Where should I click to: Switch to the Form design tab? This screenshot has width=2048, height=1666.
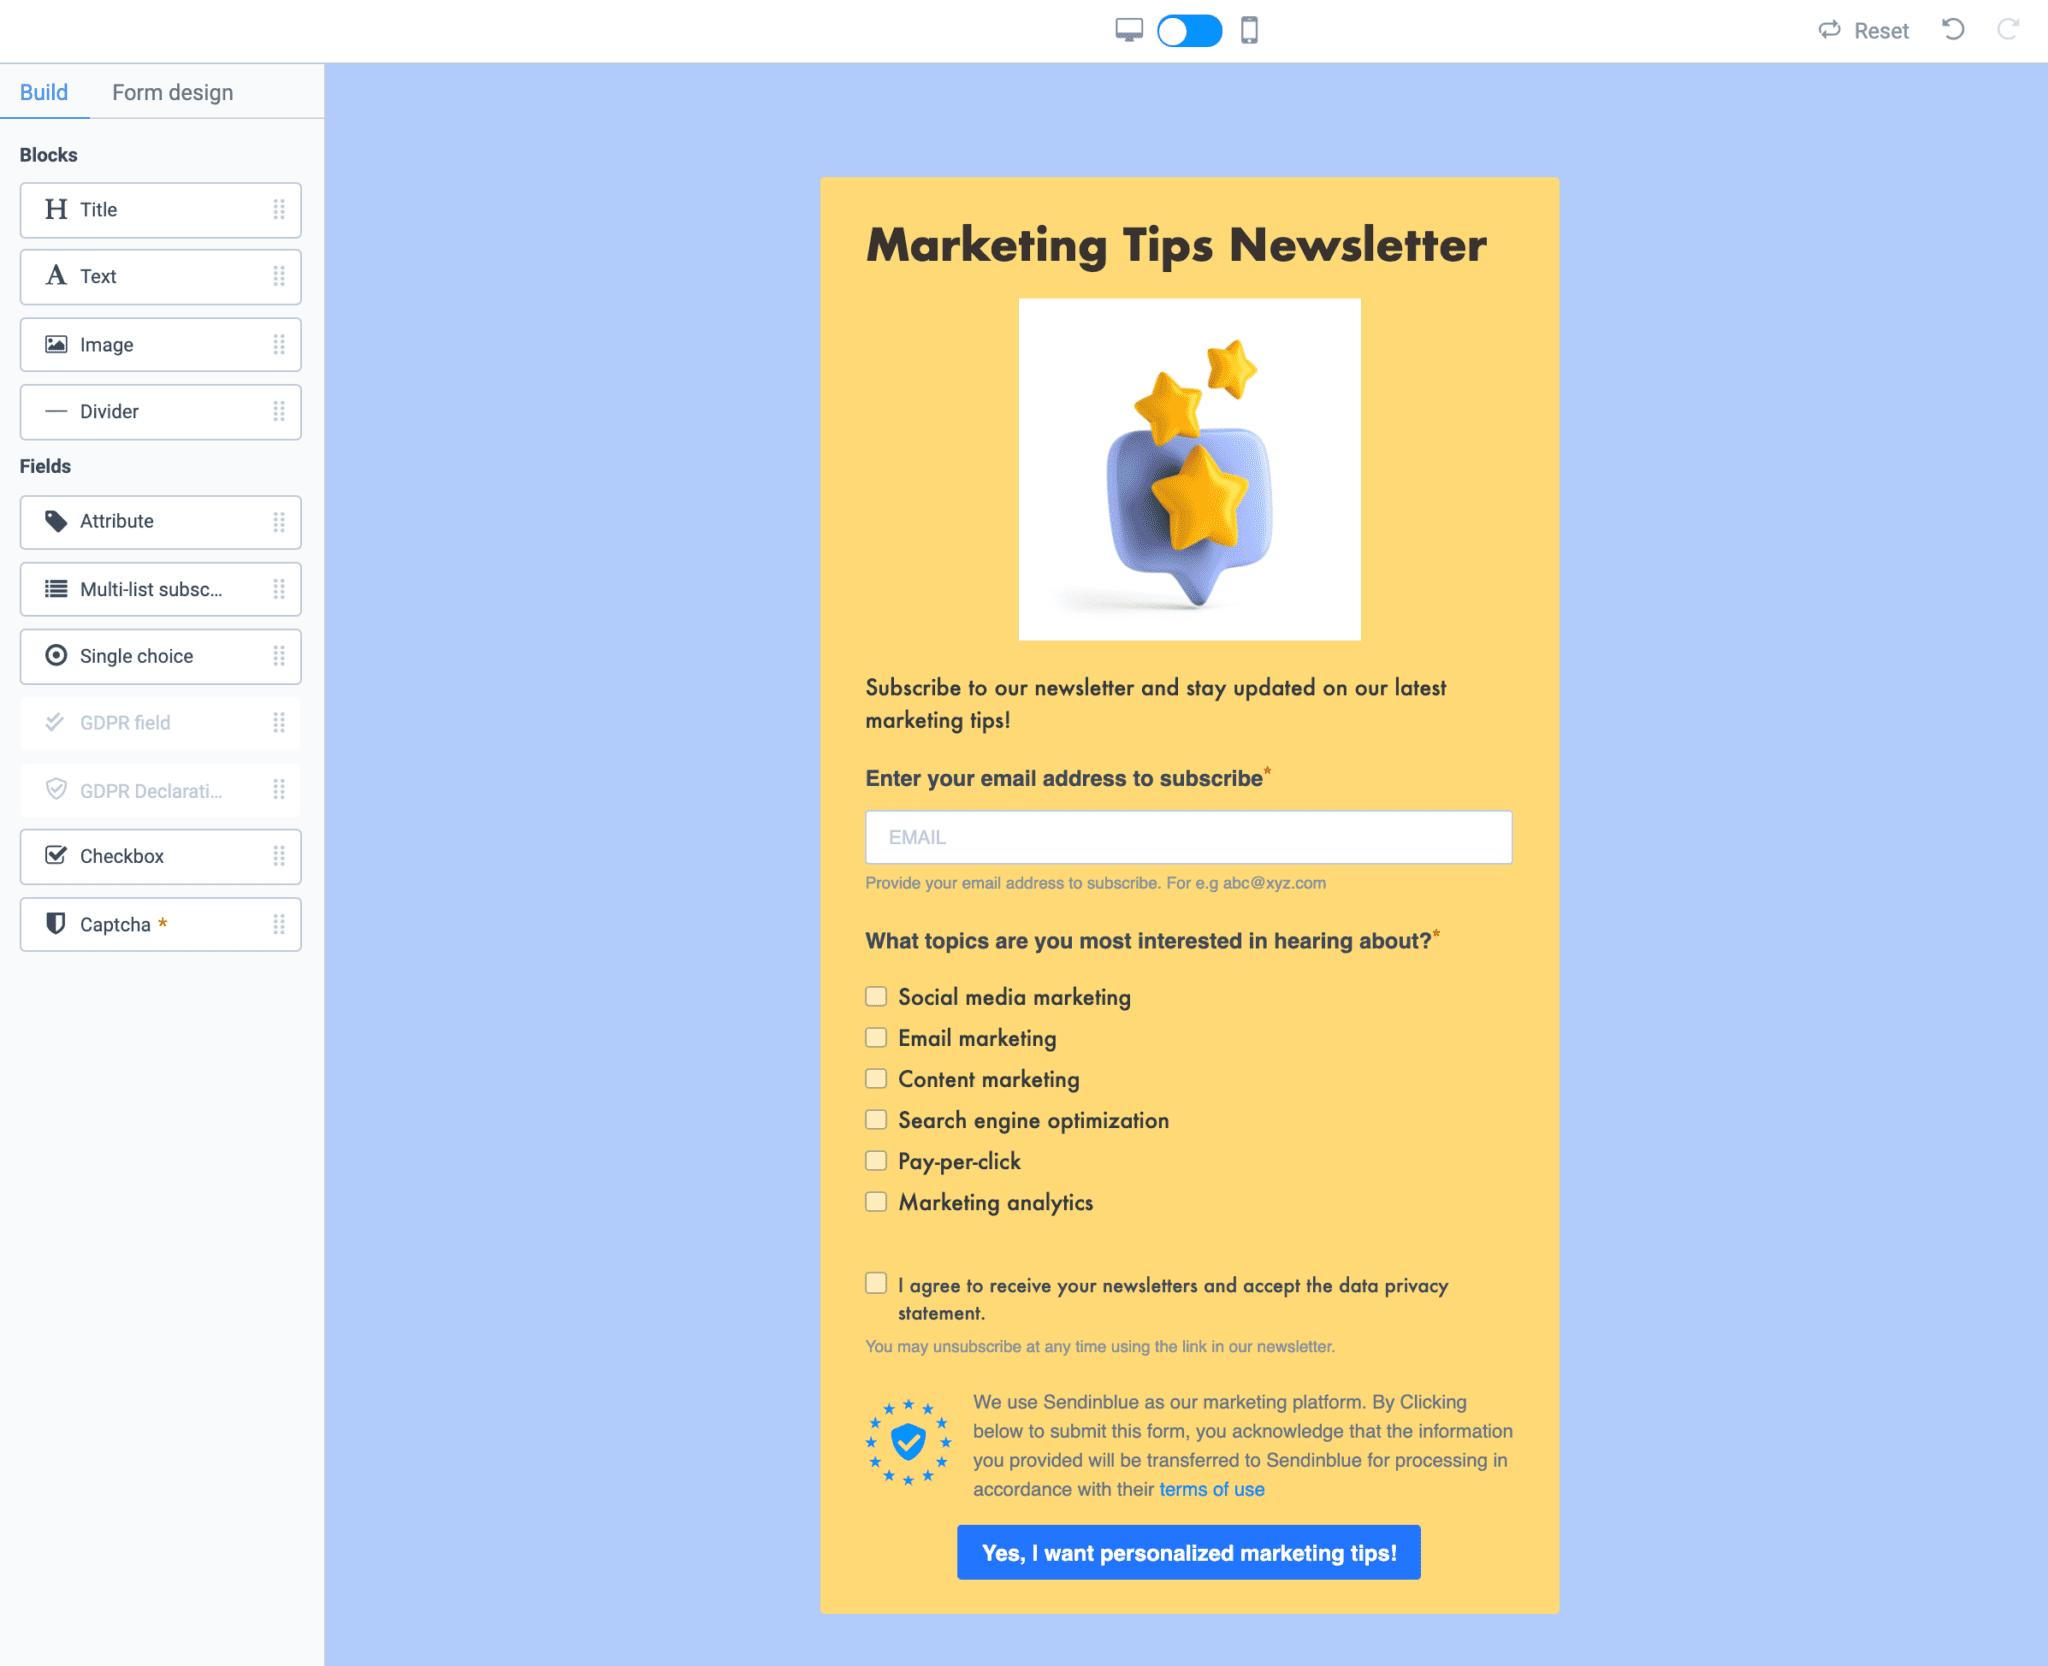click(172, 92)
